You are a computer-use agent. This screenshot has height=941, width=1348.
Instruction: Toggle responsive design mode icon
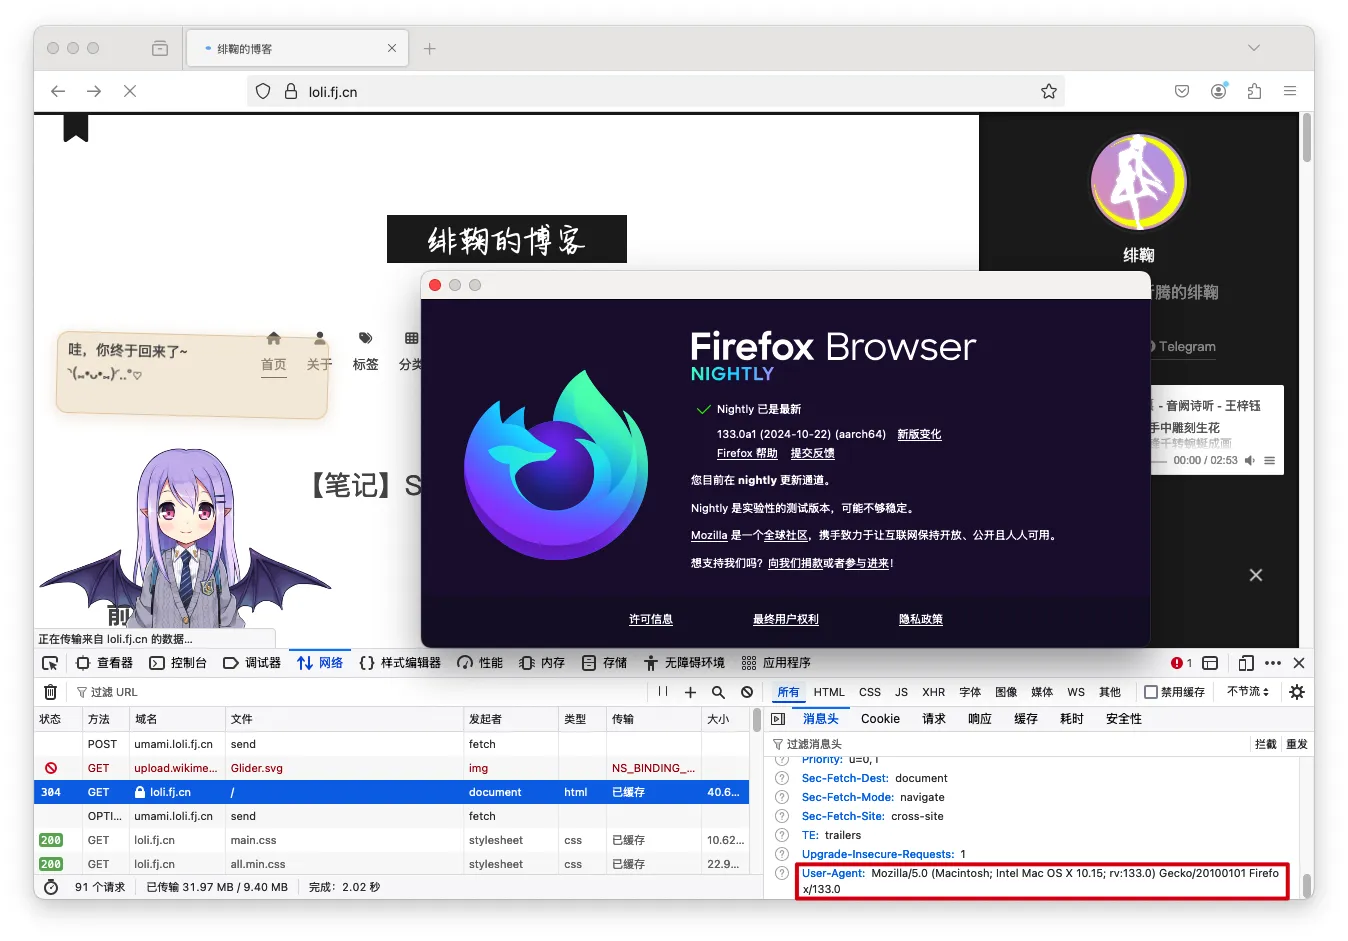tap(1245, 663)
